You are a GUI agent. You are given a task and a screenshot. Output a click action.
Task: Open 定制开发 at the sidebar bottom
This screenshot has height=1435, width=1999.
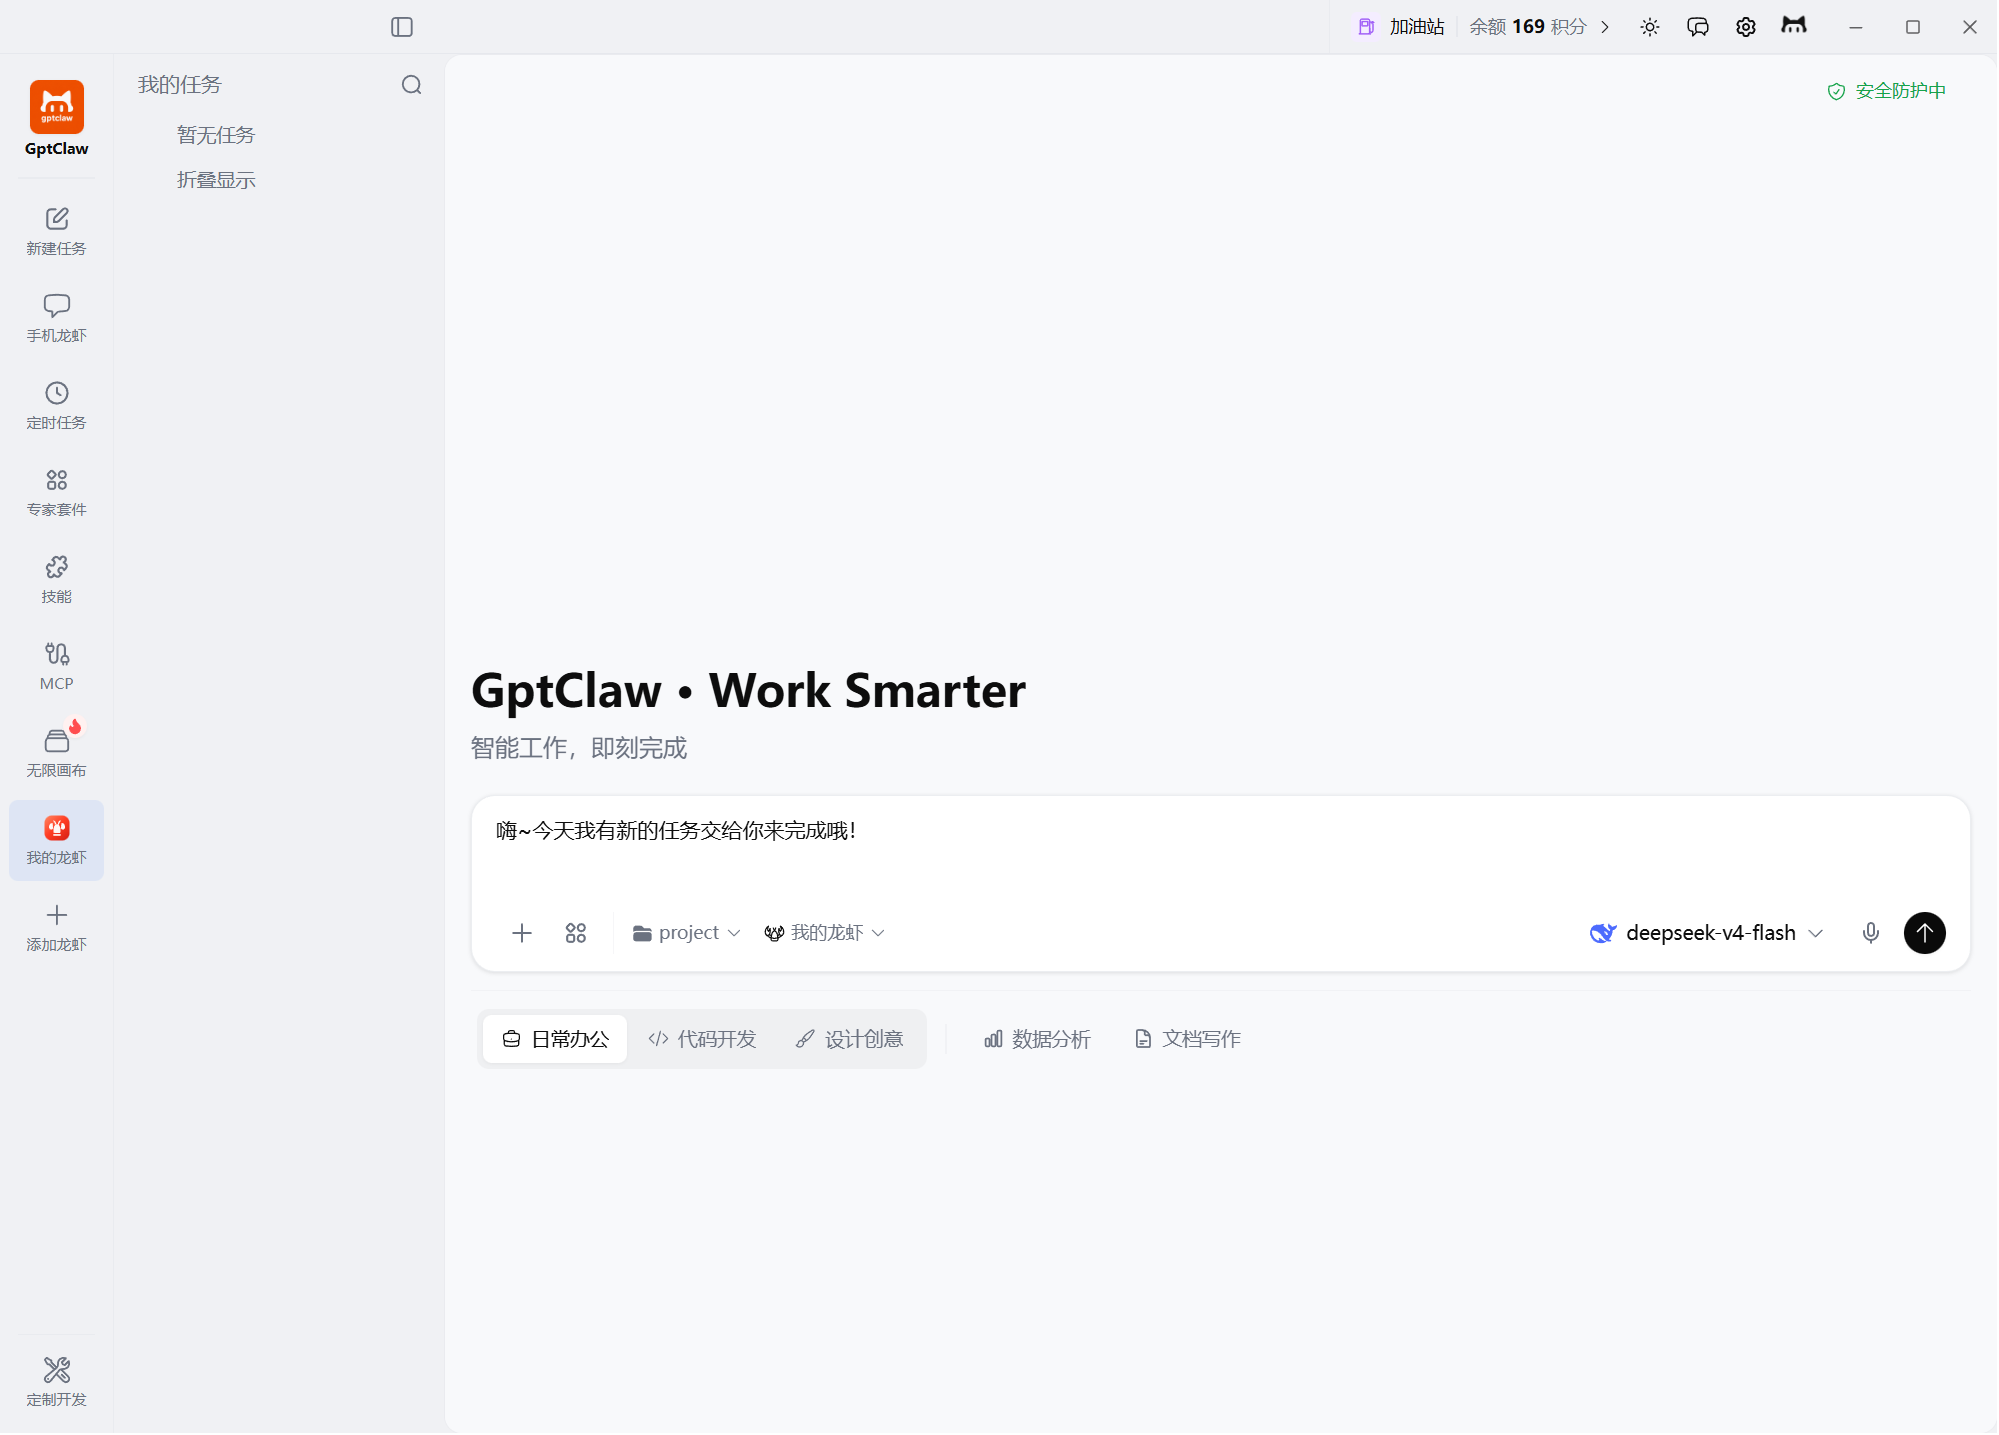click(x=57, y=1382)
